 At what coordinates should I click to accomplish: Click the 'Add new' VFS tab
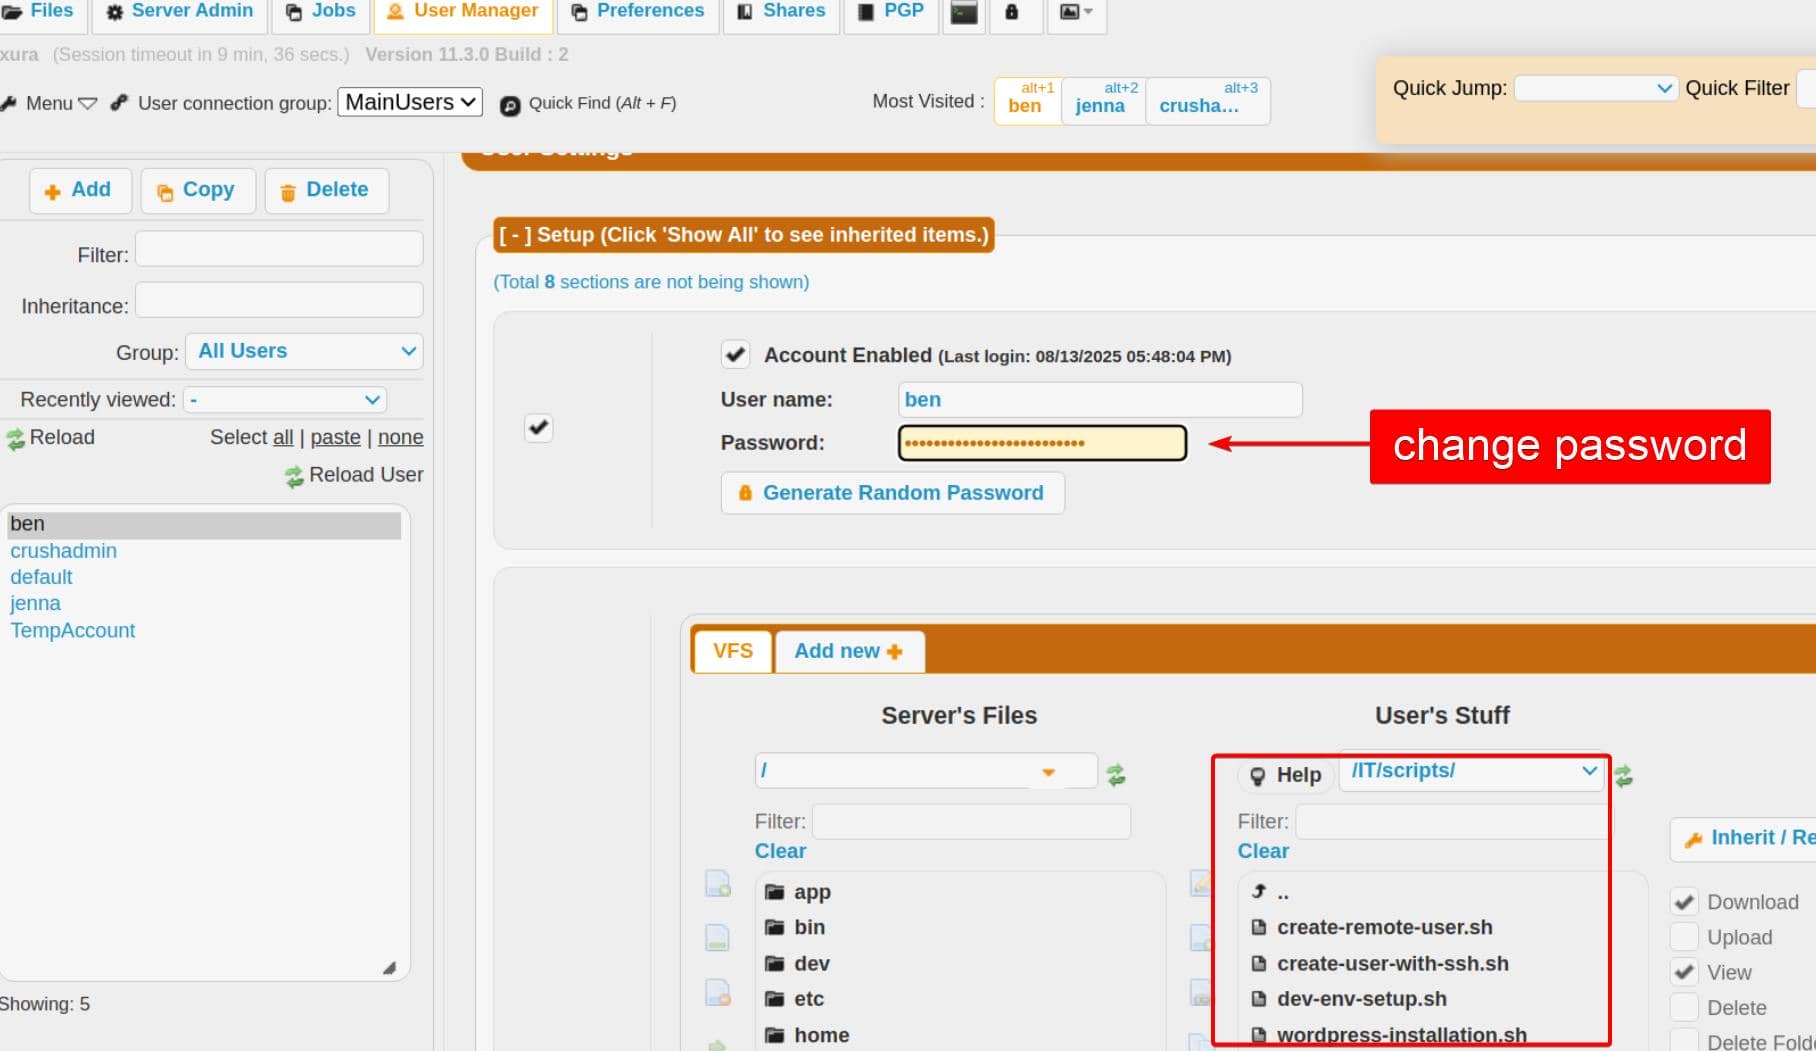pos(849,651)
